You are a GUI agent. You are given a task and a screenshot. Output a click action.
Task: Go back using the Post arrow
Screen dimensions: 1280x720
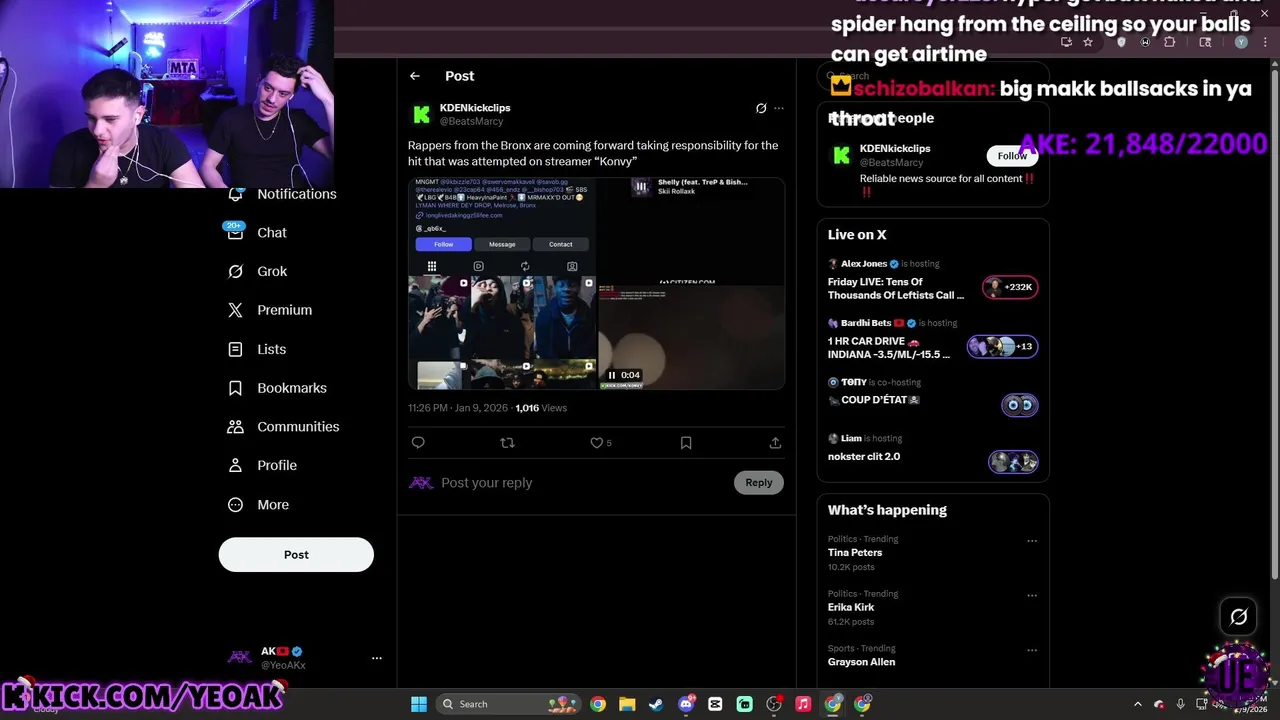[x=415, y=76]
